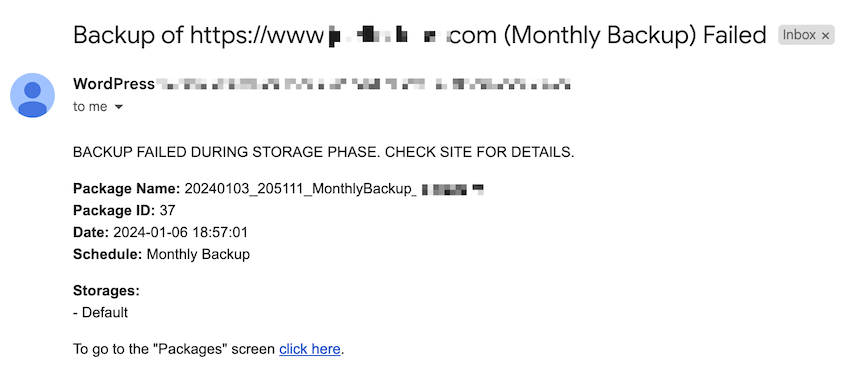Click the sender's blue profile avatar
Screen dimensions: 845x378
click(x=32, y=95)
